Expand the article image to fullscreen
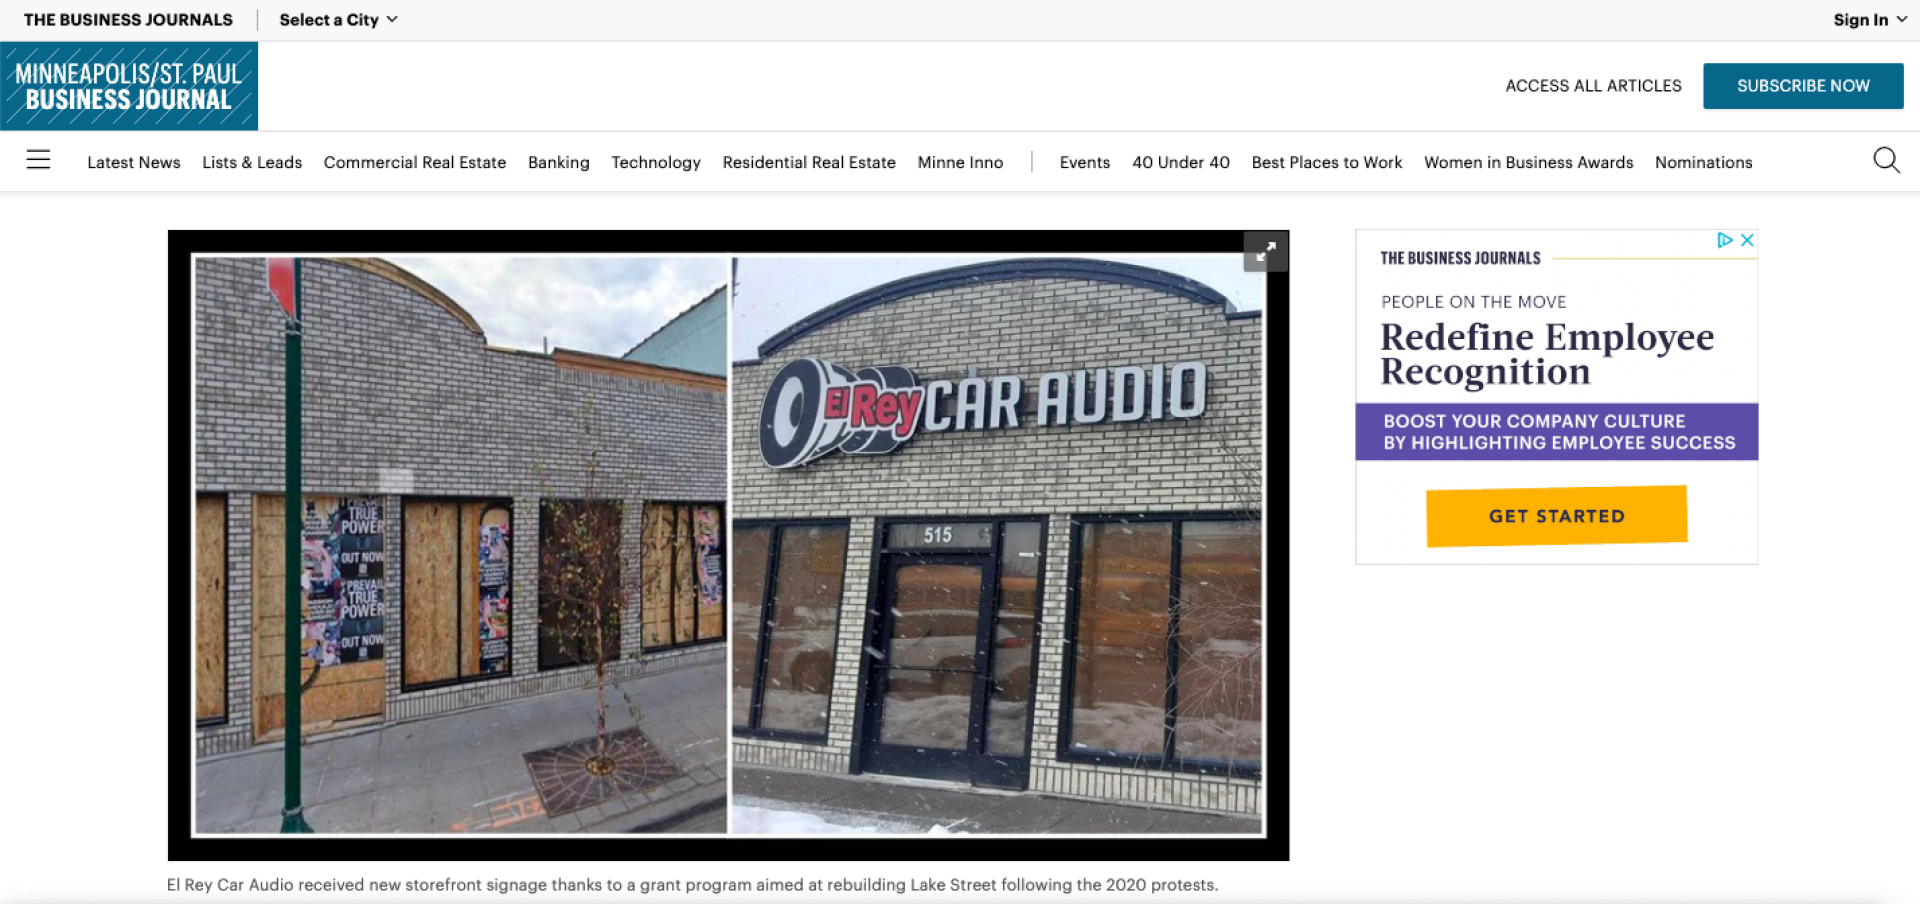 pyautogui.click(x=1266, y=252)
